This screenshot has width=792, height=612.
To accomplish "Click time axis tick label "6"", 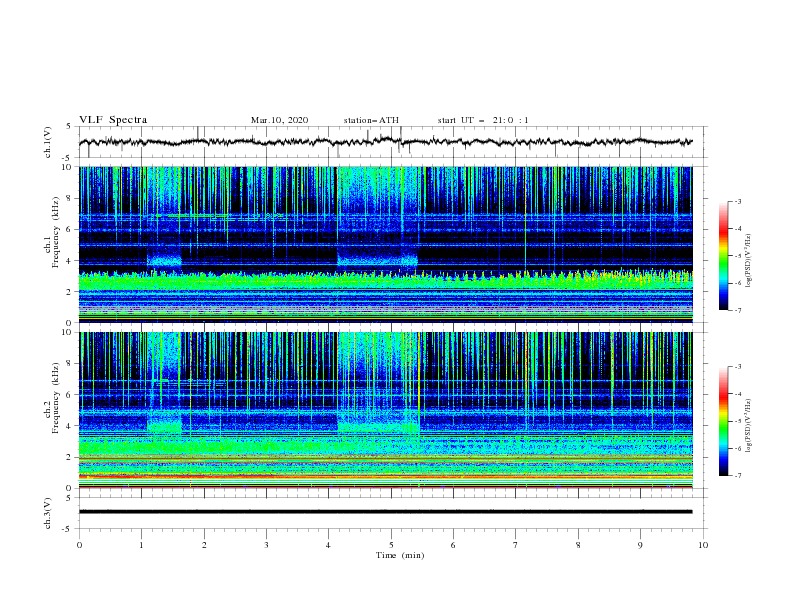I will [x=453, y=545].
